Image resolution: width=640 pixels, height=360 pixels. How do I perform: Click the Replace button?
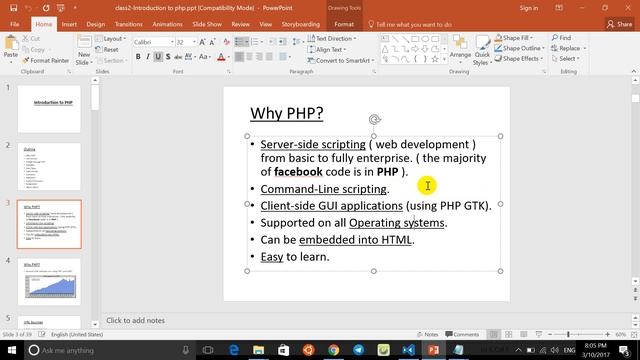point(569,48)
